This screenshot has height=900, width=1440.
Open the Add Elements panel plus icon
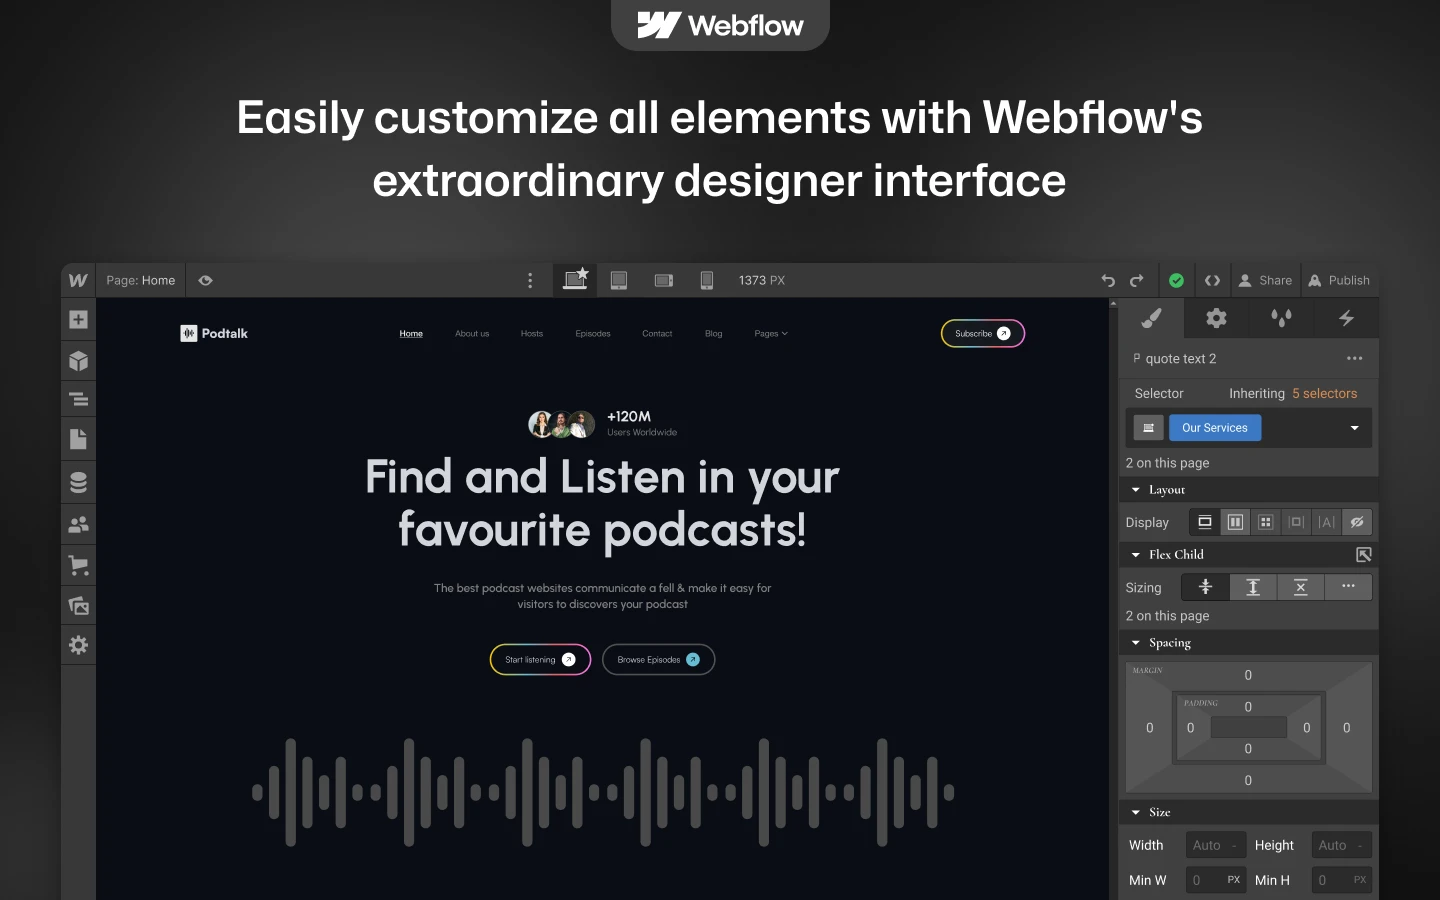point(78,320)
